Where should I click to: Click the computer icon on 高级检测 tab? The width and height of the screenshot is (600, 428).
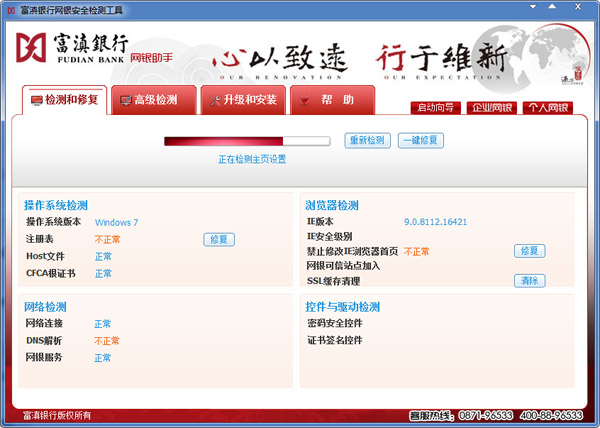[x=126, y=100]
